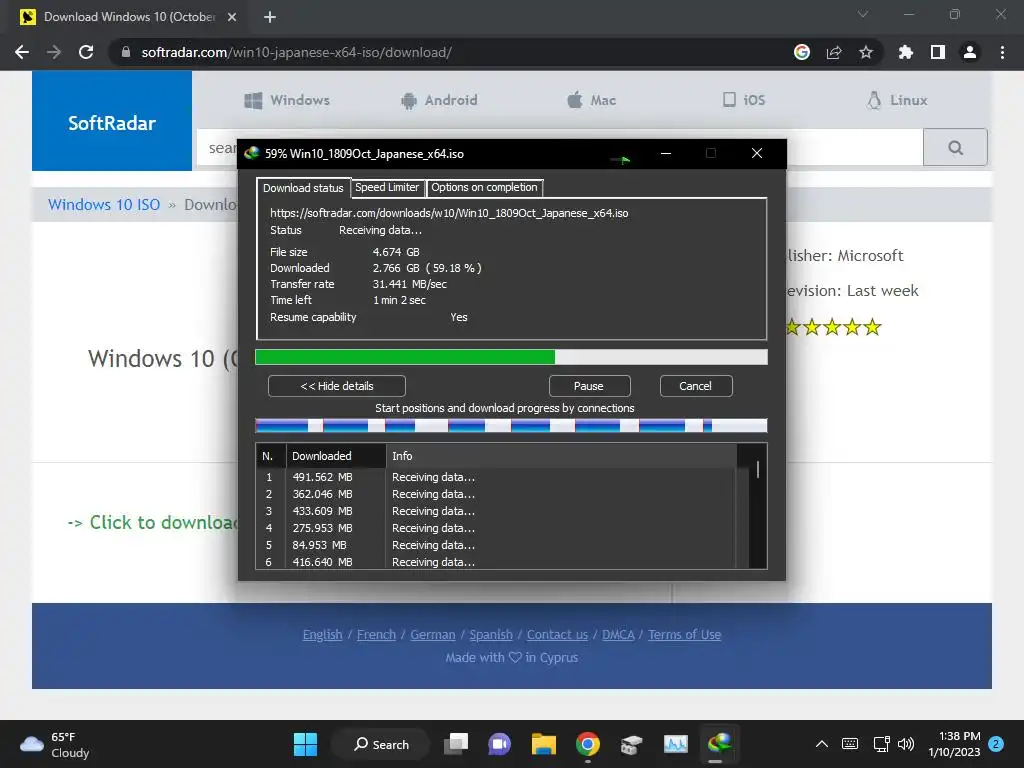Open Chrome three-dot menu
This screenshot has height=768, width=1024.
(x=1002, y=52)
